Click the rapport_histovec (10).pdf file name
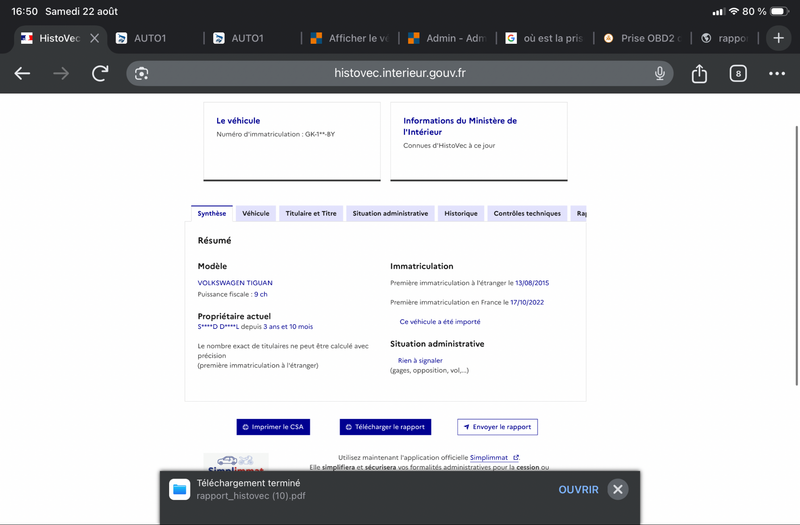The image size is (800, 525). (x=251, y=496)
